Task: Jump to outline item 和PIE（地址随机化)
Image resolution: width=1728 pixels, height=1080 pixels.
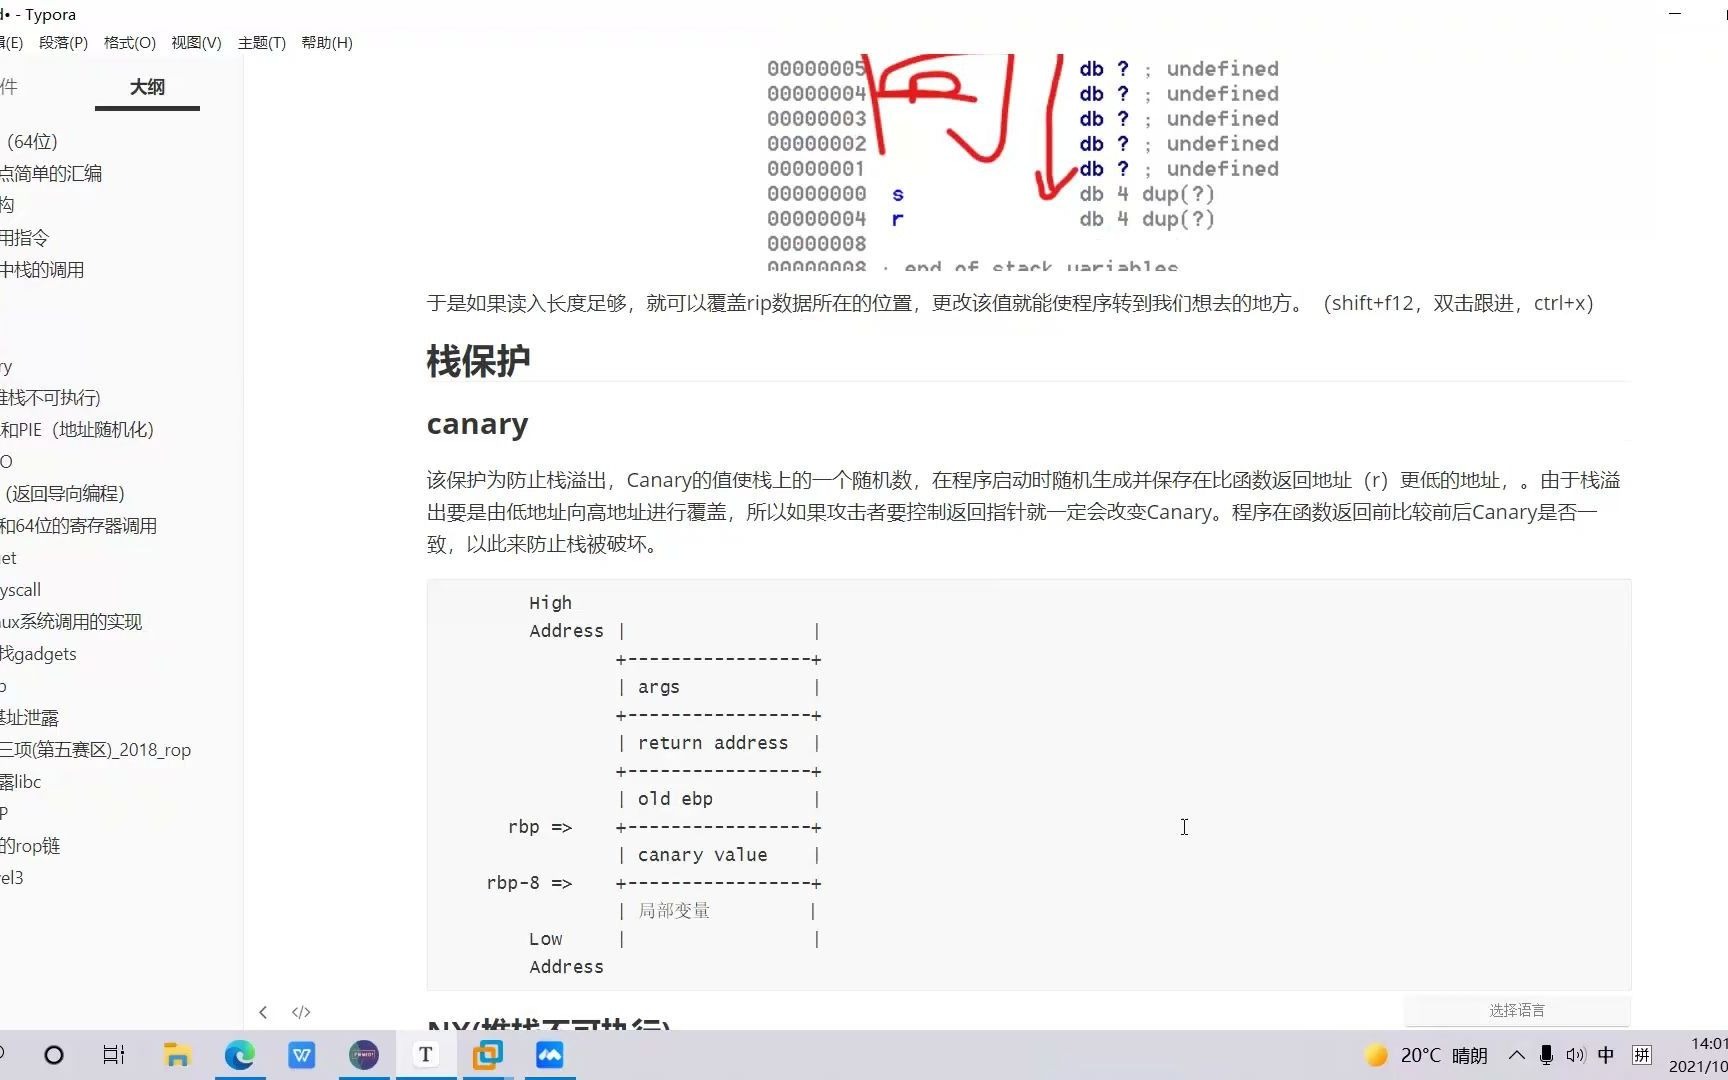Action: (x=77, y=430)
